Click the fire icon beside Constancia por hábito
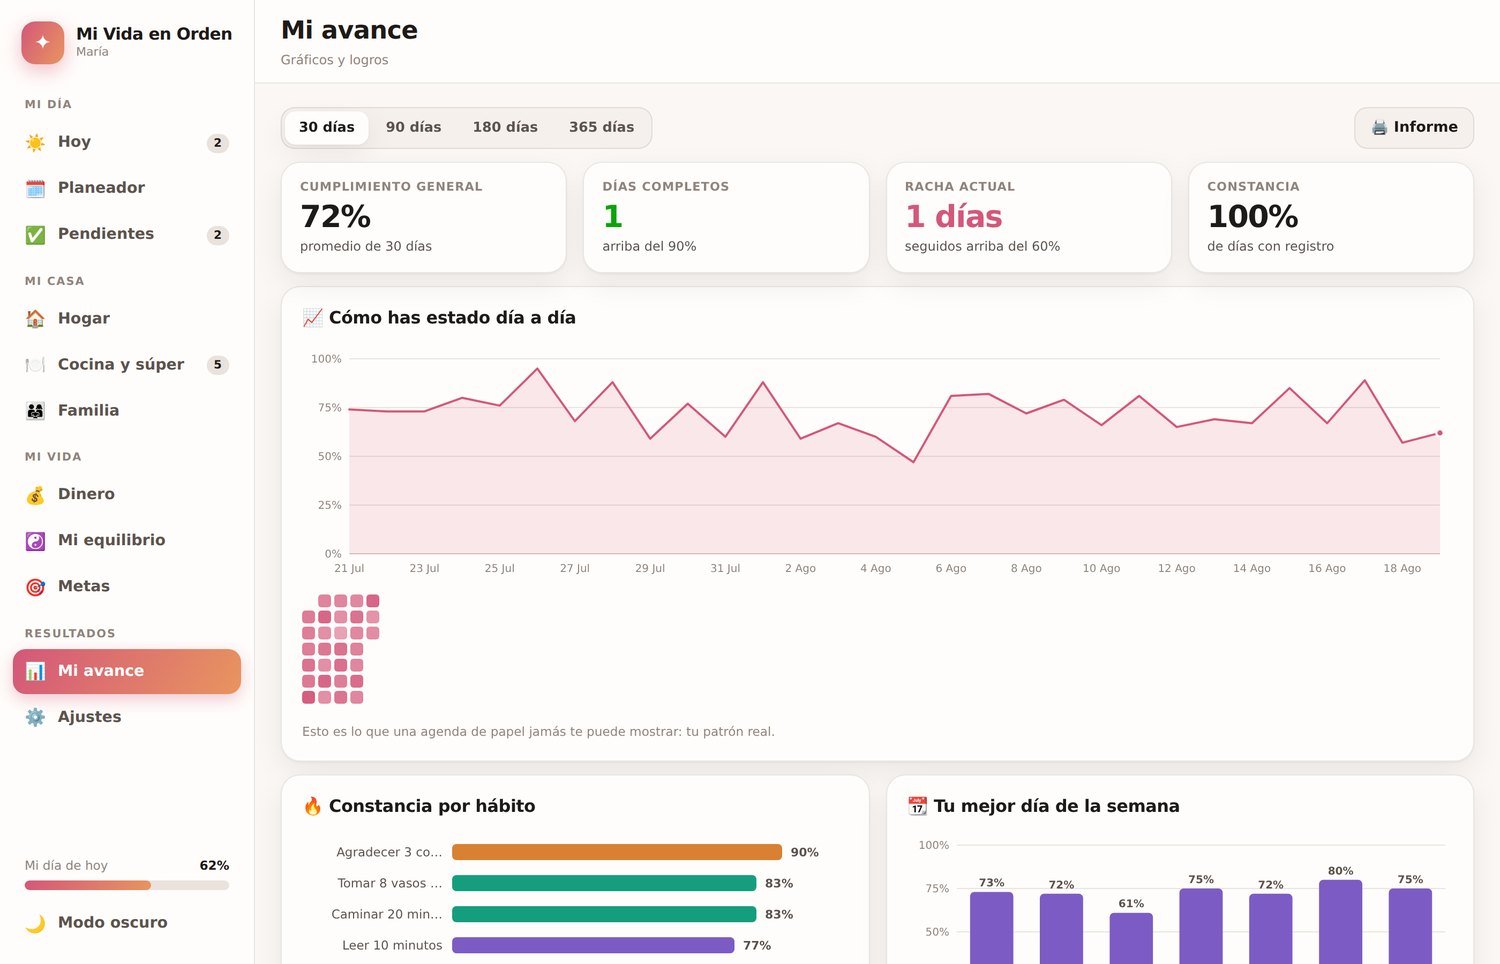Screen dimensions: 1500x964 pyautogui.click(x=312, y=806)
